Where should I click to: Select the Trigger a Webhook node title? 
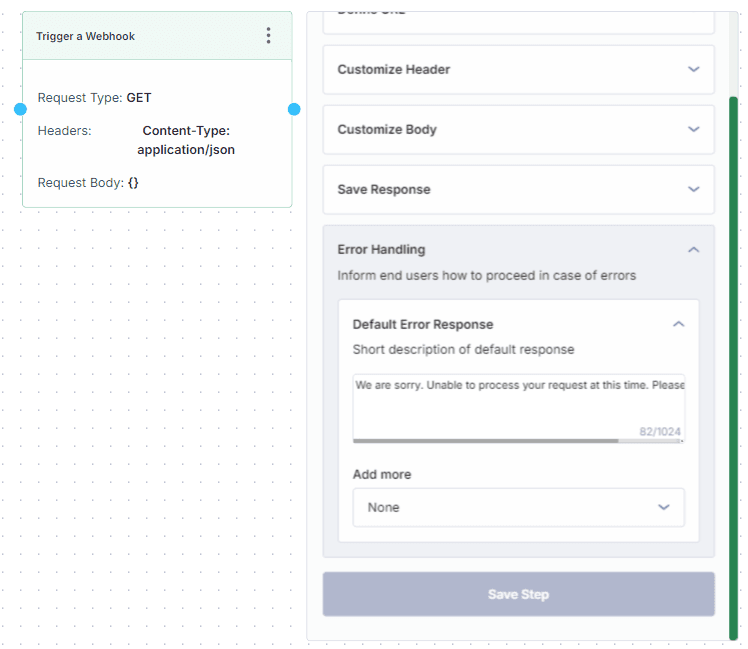click(85, 36)
